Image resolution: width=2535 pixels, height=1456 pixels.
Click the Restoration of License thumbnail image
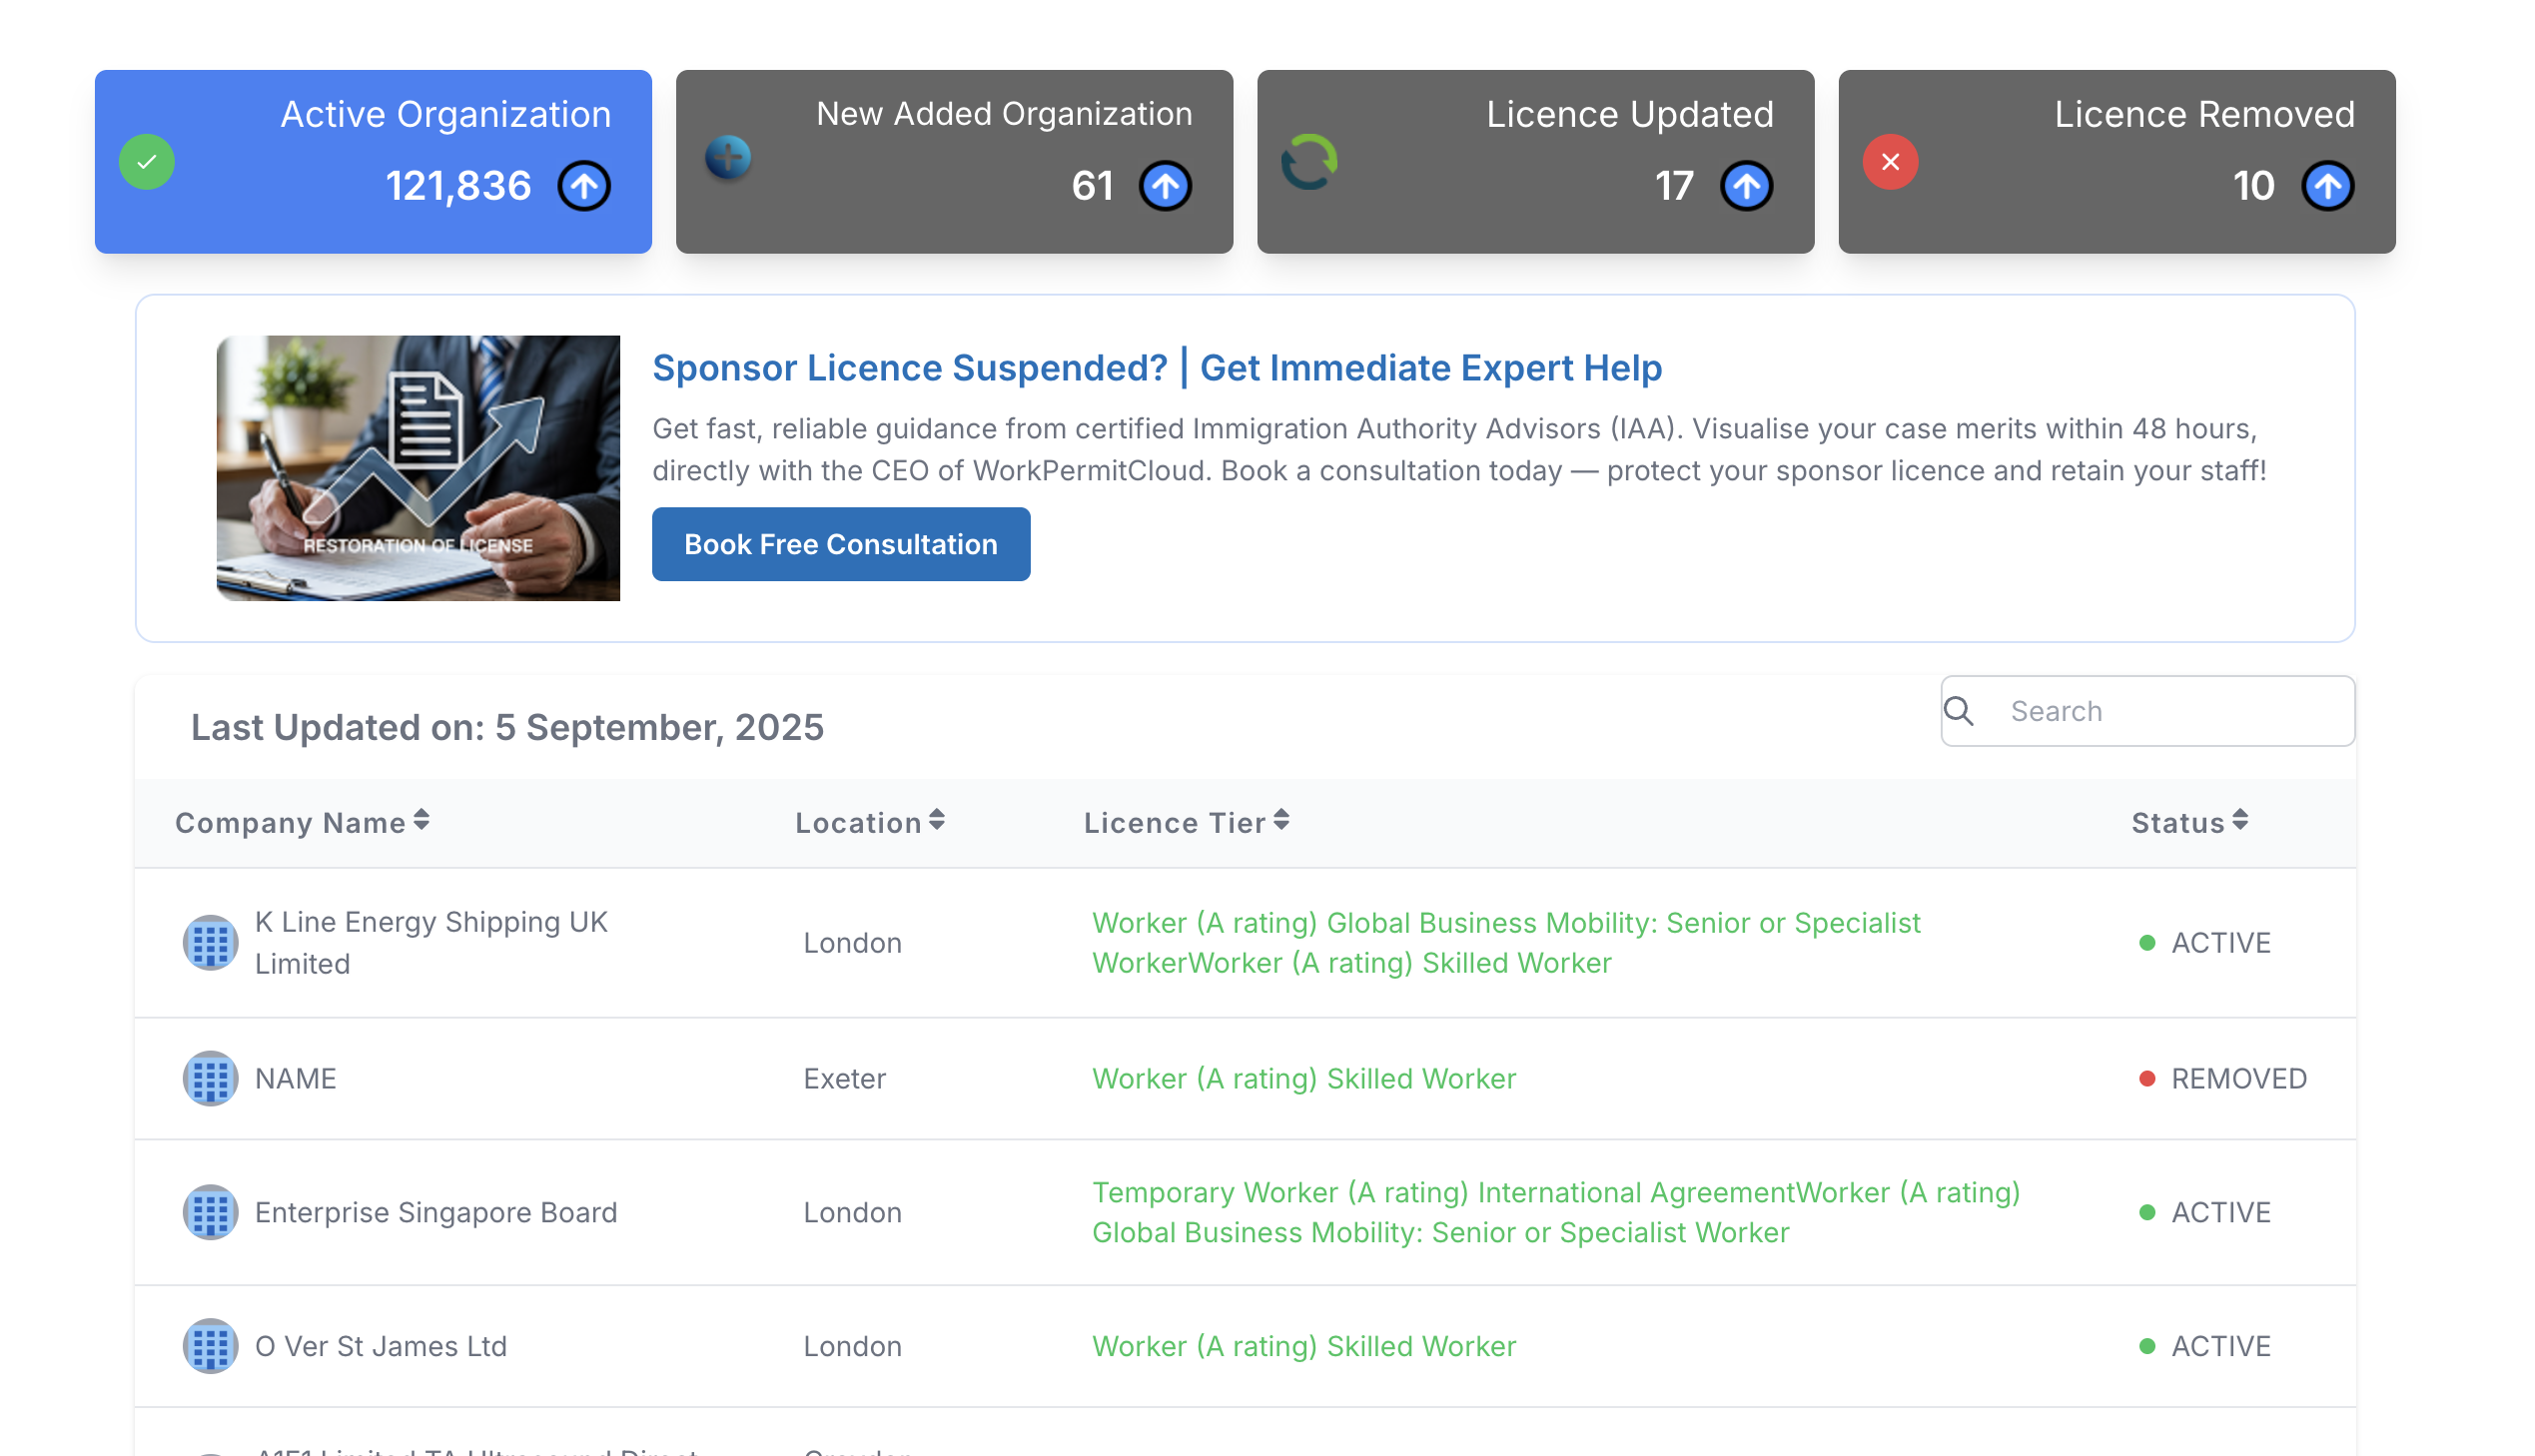(418, 468)
